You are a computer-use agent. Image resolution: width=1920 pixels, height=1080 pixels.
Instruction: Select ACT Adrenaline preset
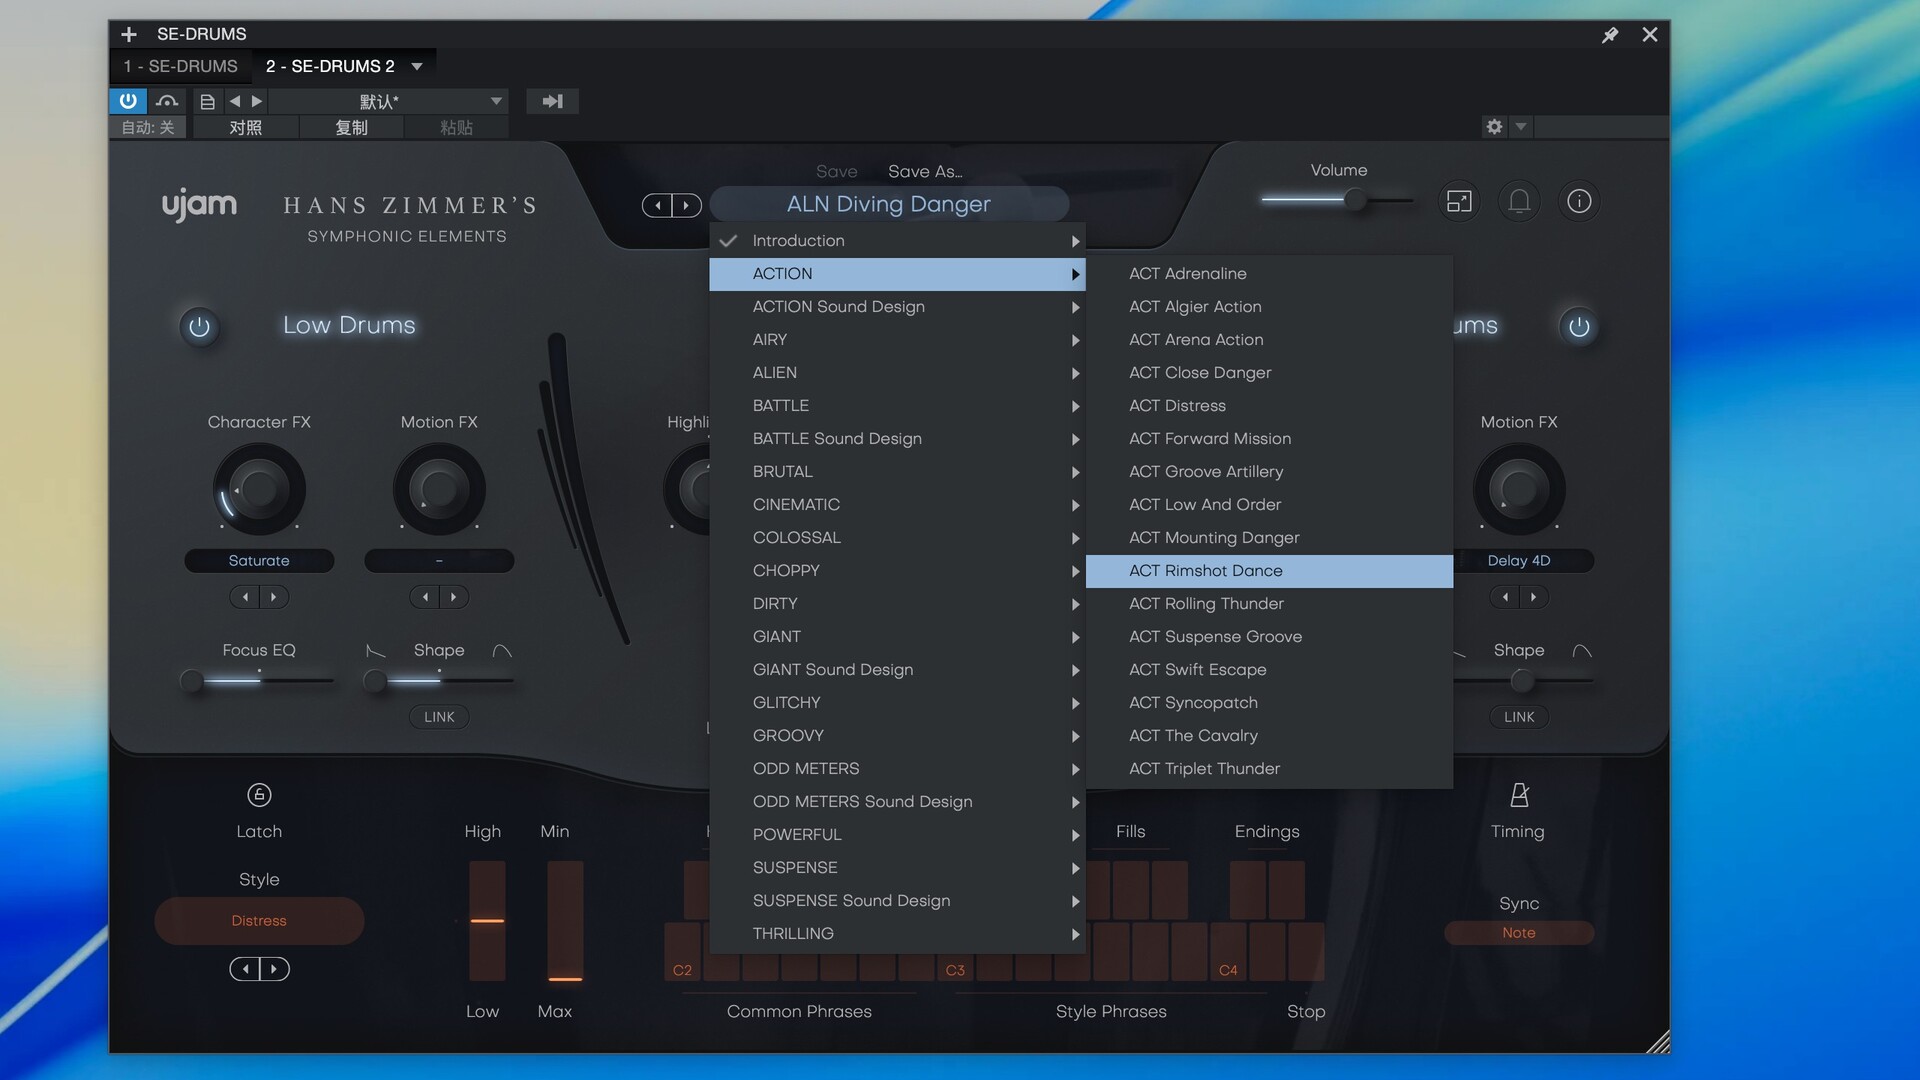point(1269,274)
